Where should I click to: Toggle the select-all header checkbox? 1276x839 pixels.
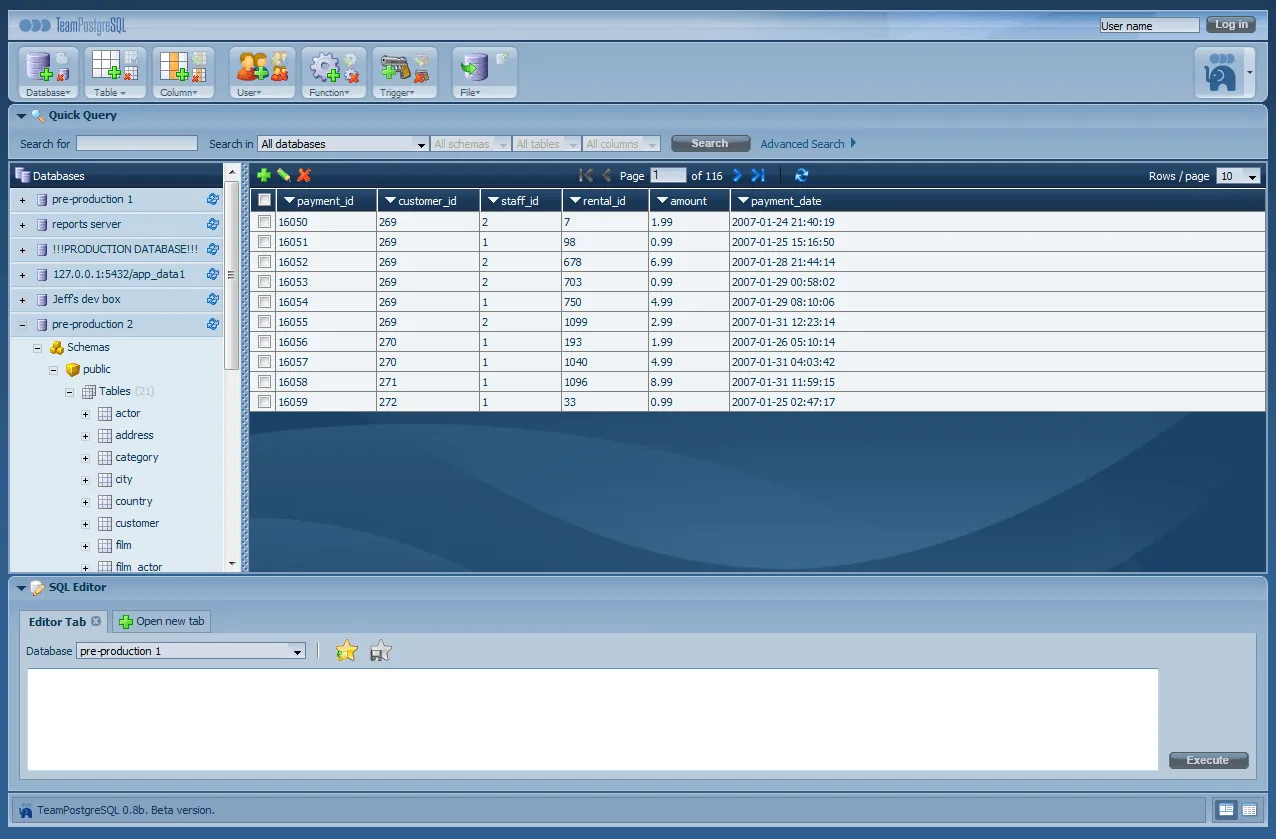[264, 200]
